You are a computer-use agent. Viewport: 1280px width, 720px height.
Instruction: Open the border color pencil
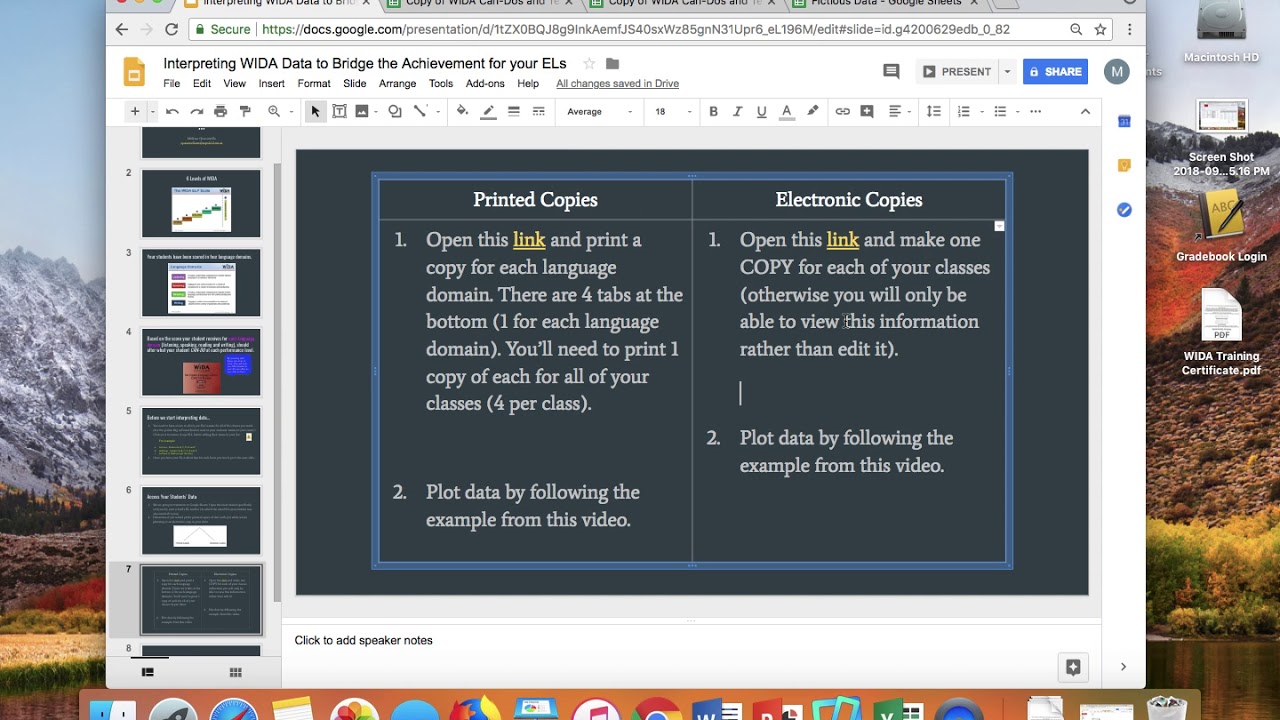pos(488,111)
